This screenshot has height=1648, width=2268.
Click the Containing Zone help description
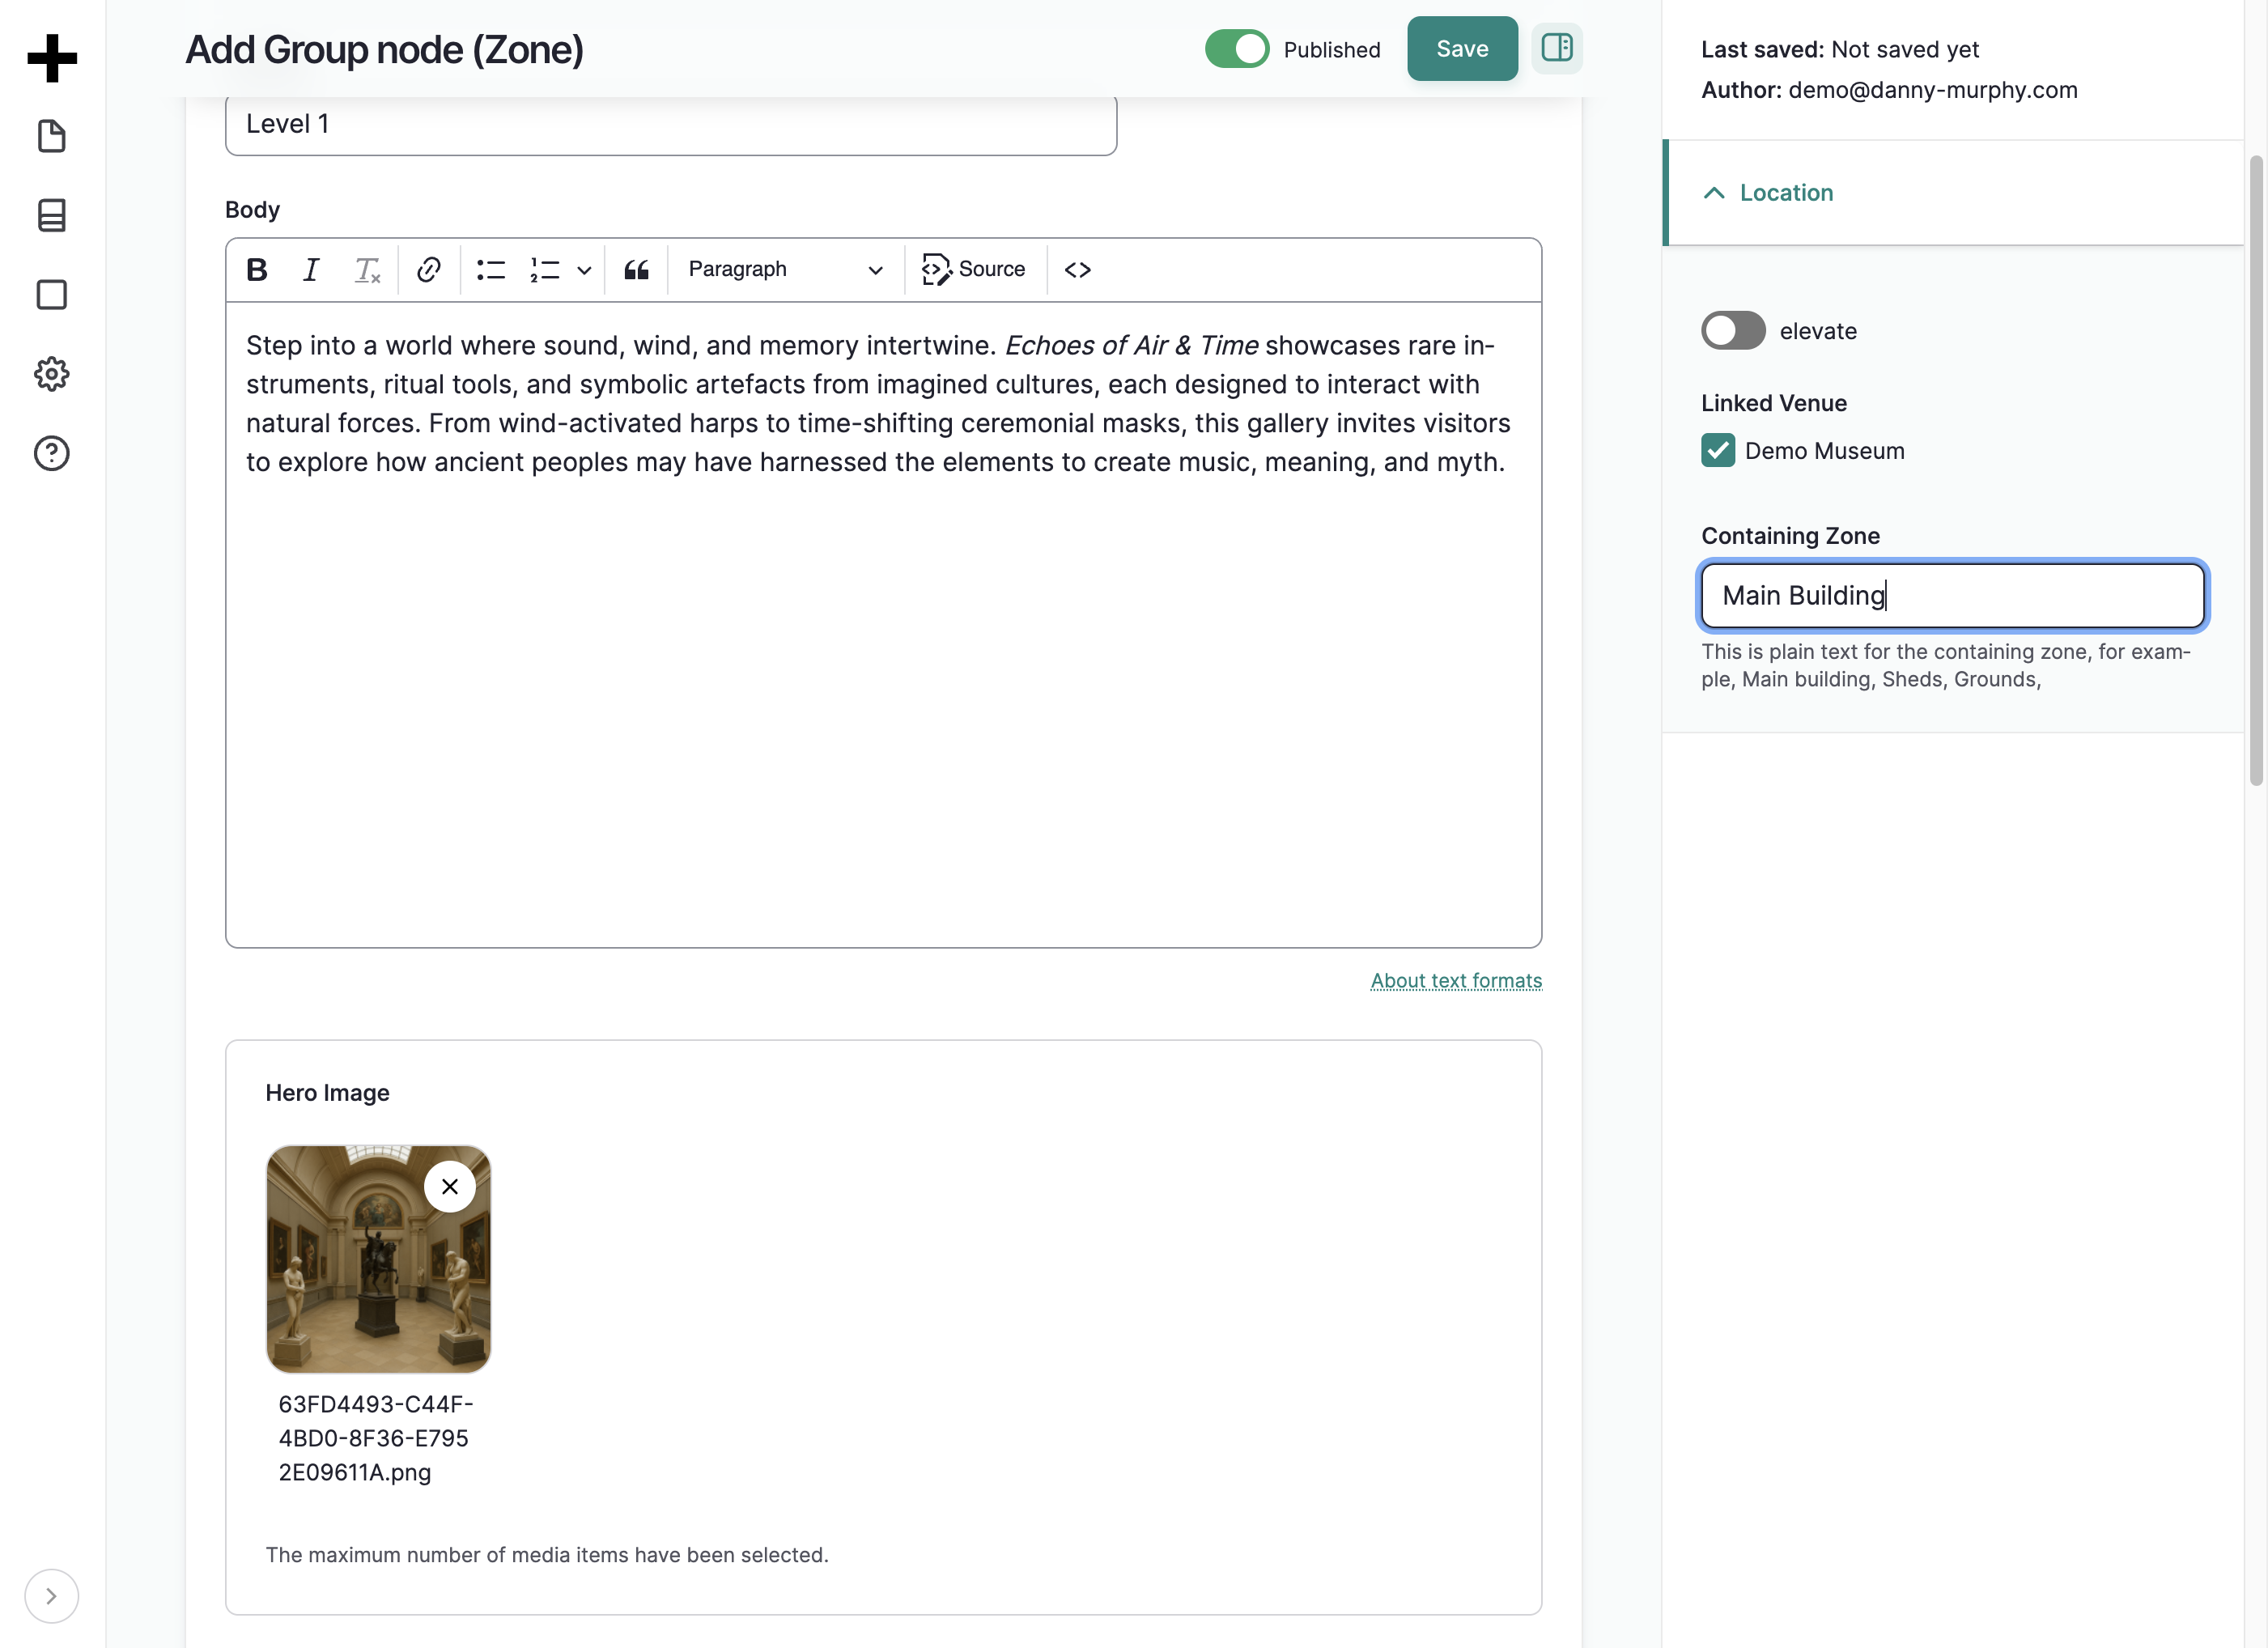(1946, 665)
